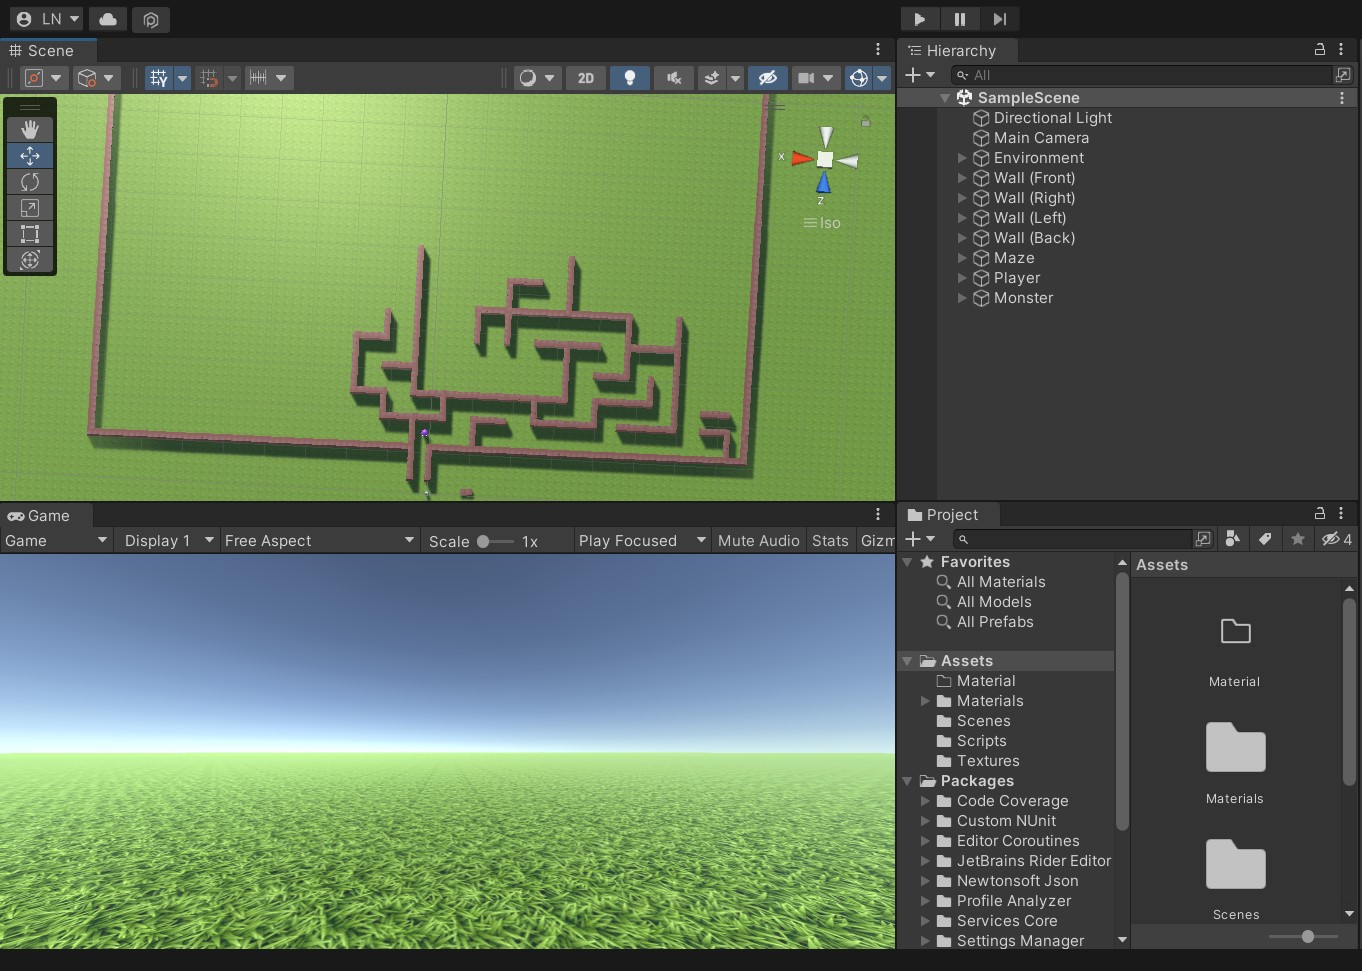Open the Unity Cloud icon
The height and width of the screenshot is (971, 1362).
tap(108, 19)
